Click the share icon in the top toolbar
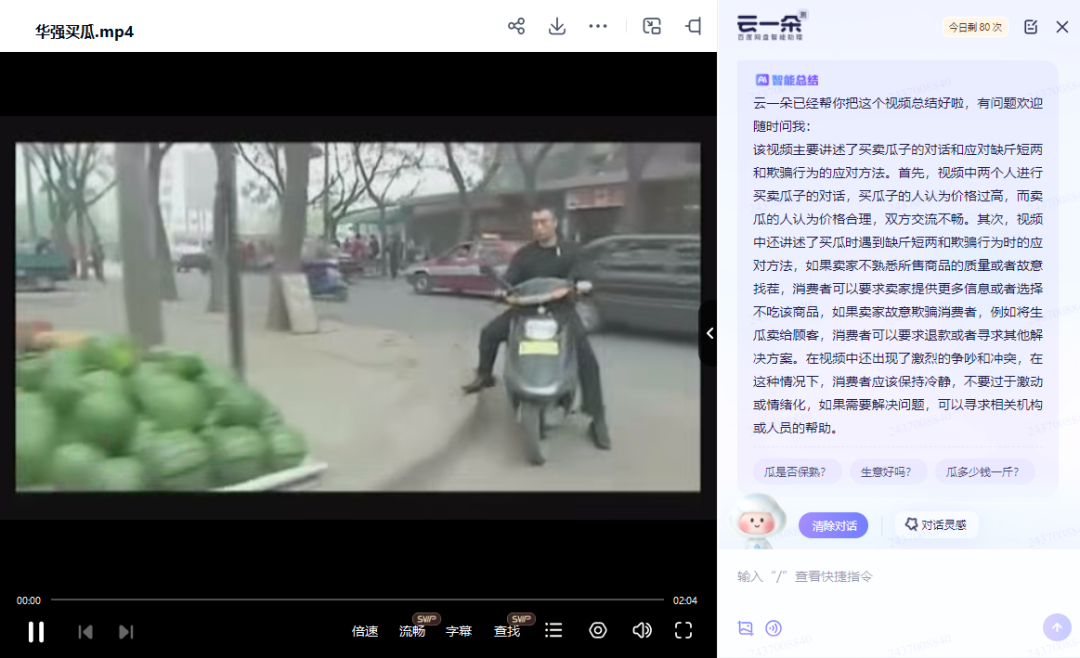This screenshot has height=658, width=1080. pos(516,26)
